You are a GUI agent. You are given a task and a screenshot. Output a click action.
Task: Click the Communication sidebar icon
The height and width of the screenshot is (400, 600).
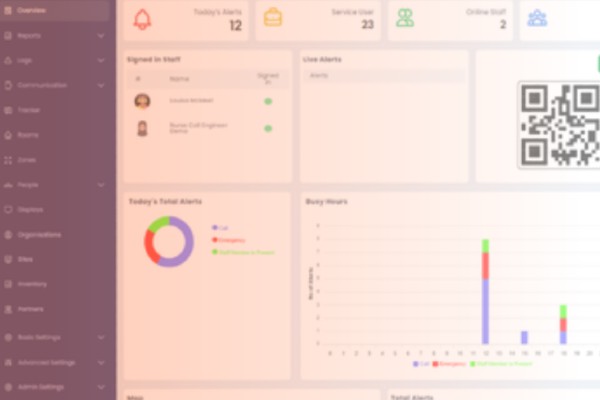click(x=8, y=85)
